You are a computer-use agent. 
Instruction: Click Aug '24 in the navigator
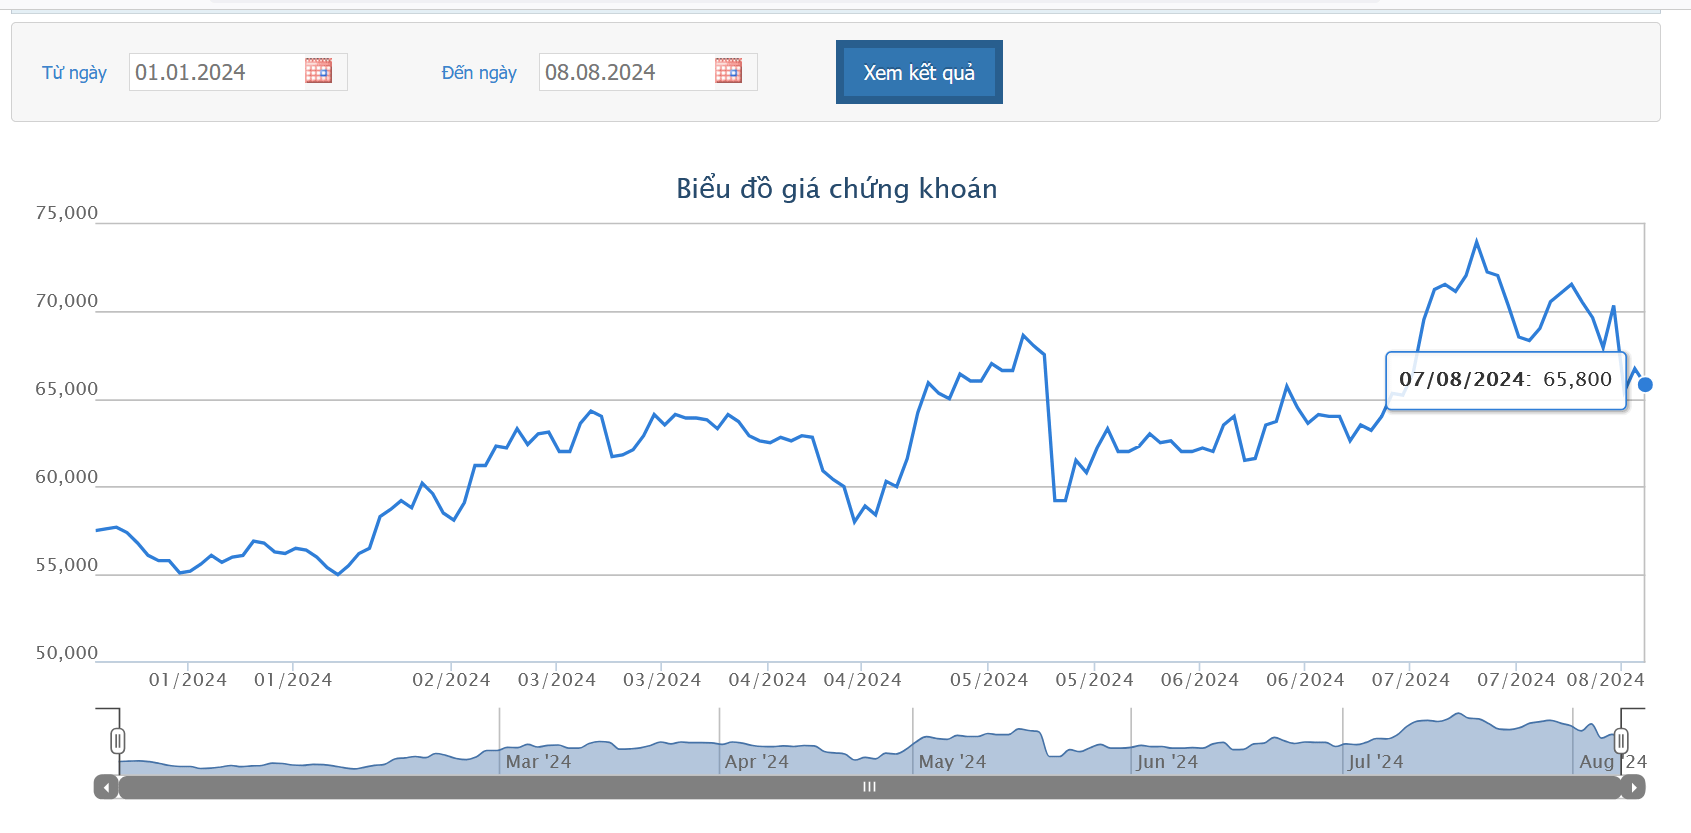[1613, 762]
